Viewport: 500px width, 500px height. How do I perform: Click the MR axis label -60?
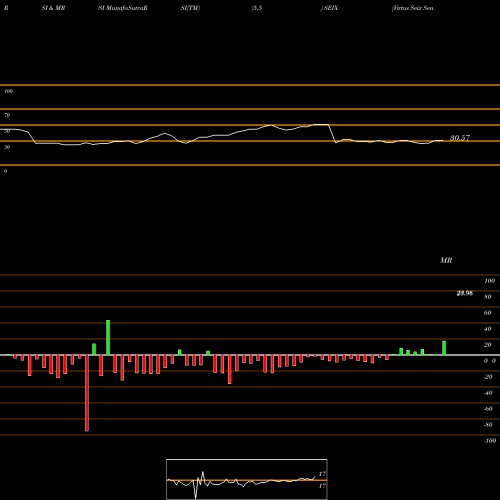[488, 409]
